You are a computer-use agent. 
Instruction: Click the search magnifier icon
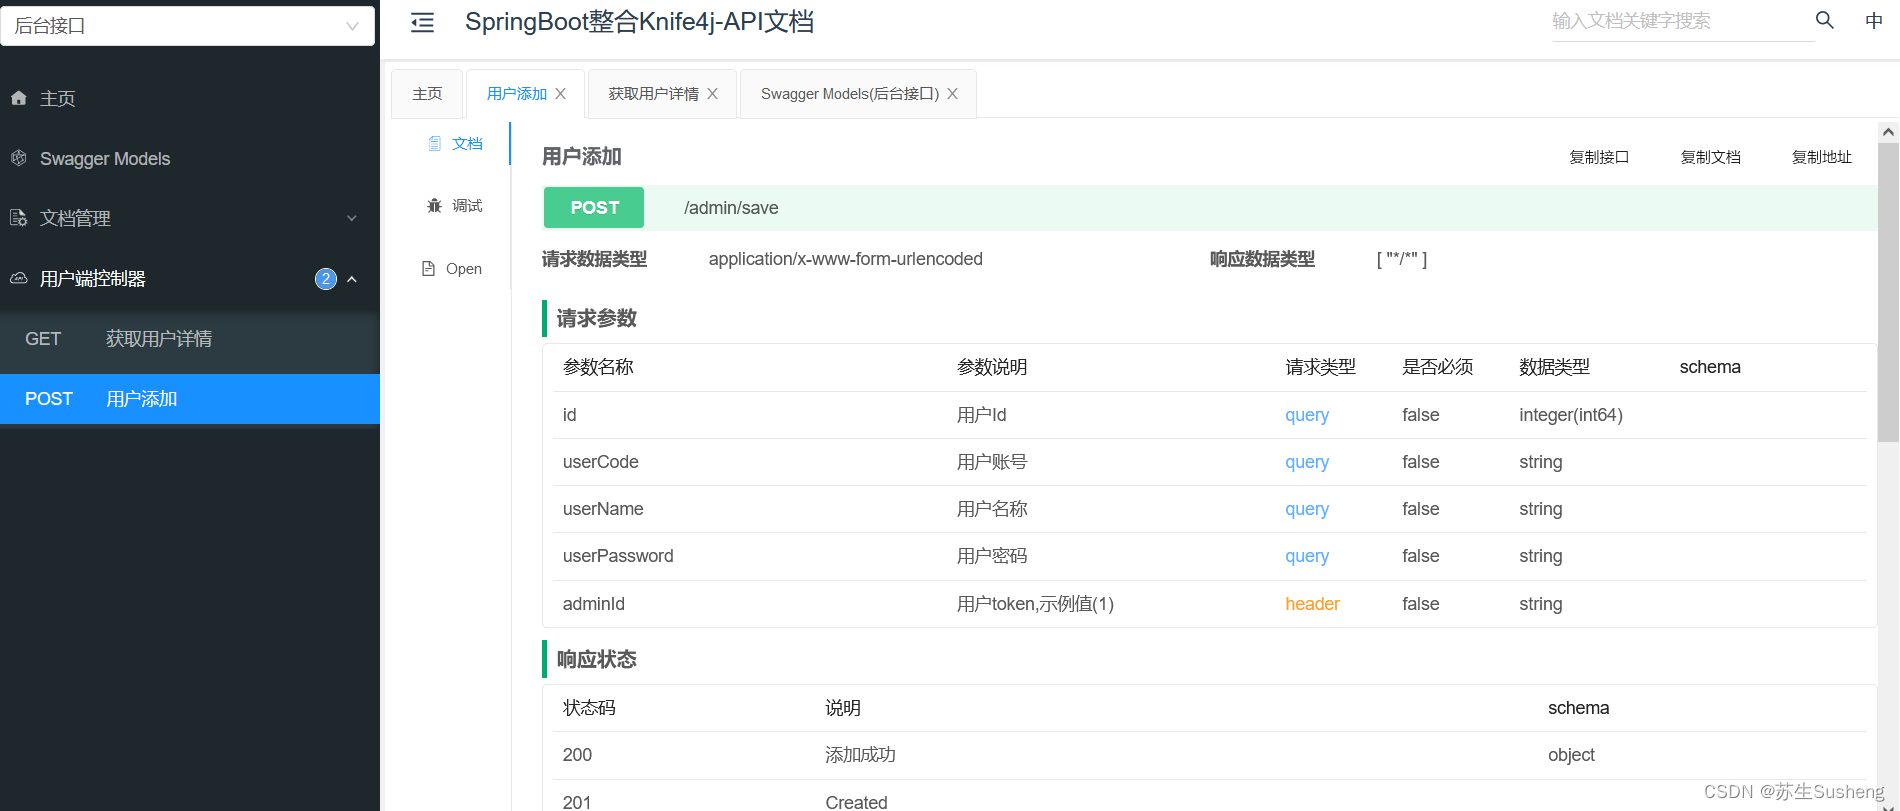coord(1825,20)
